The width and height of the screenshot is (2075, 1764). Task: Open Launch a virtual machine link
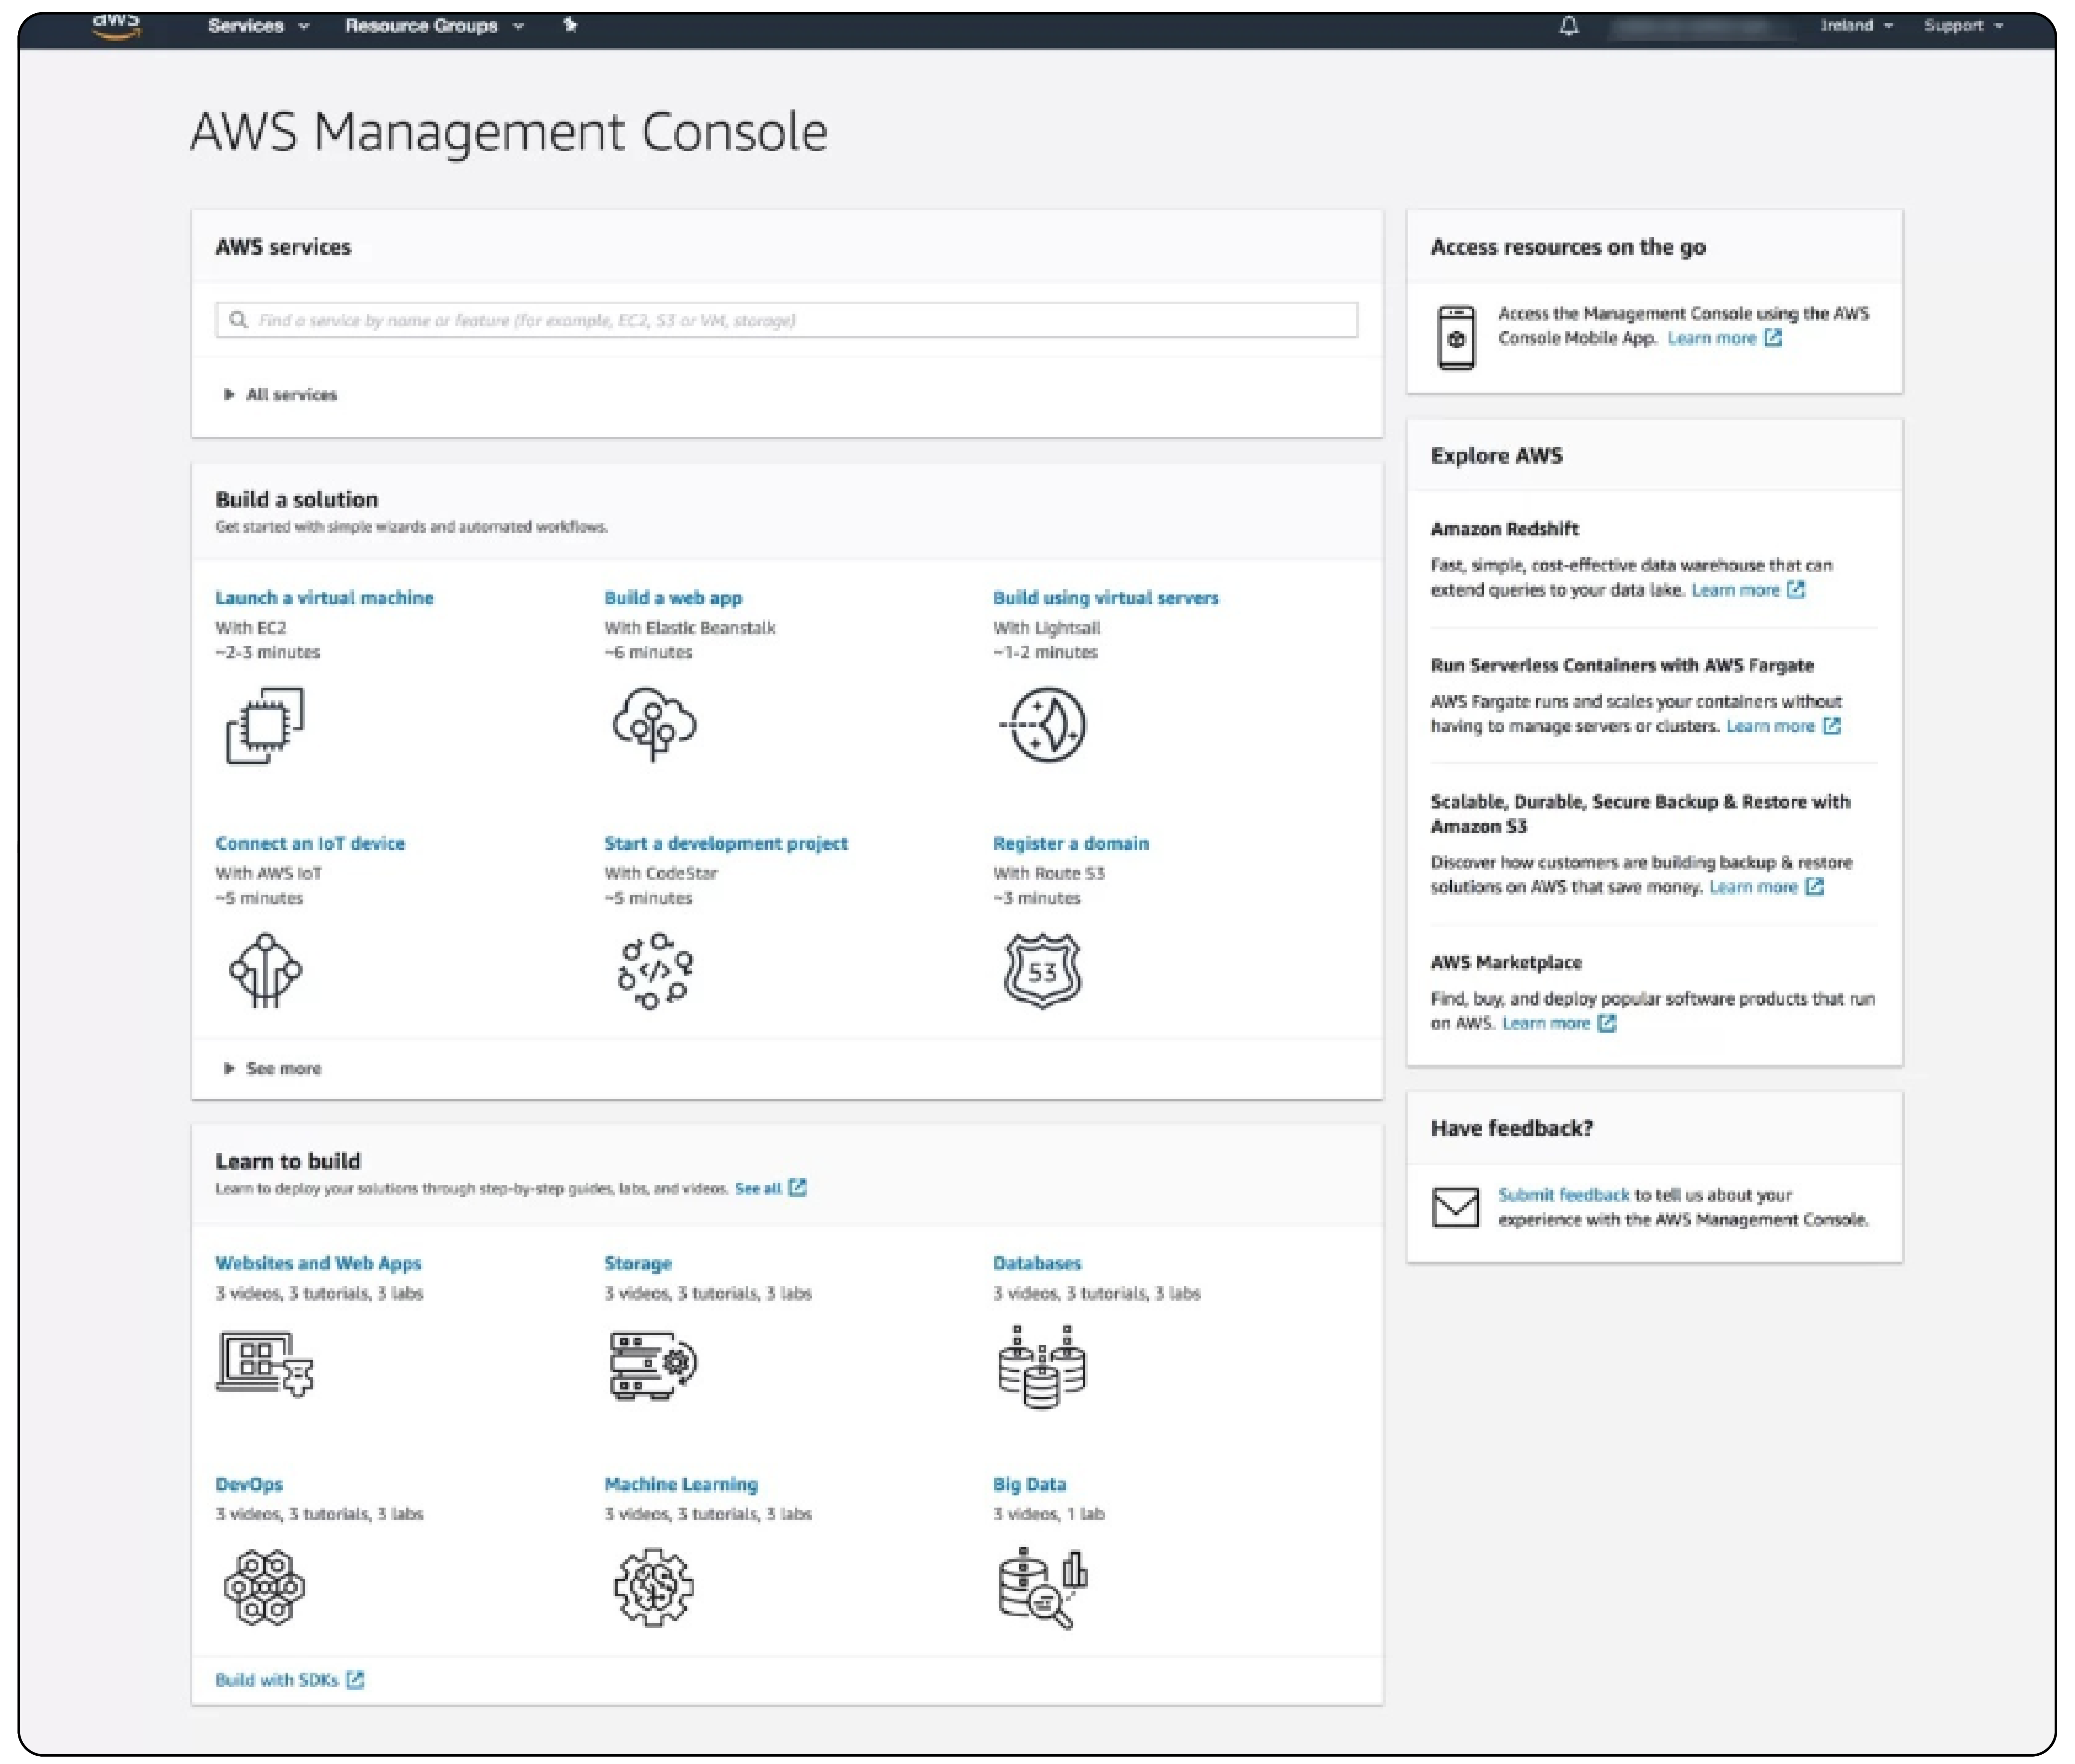tap(324, 598)
